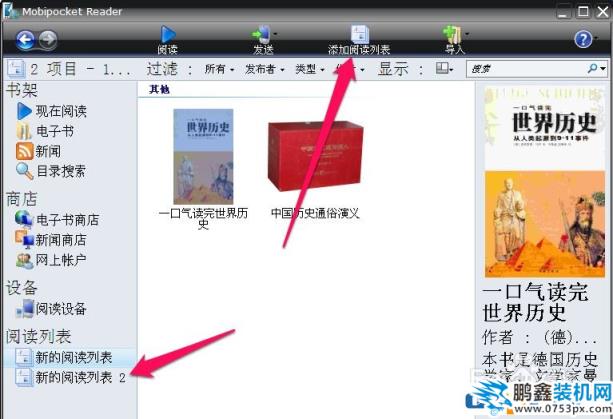
Task: Click the 发送 send icon
Action: 261,34
